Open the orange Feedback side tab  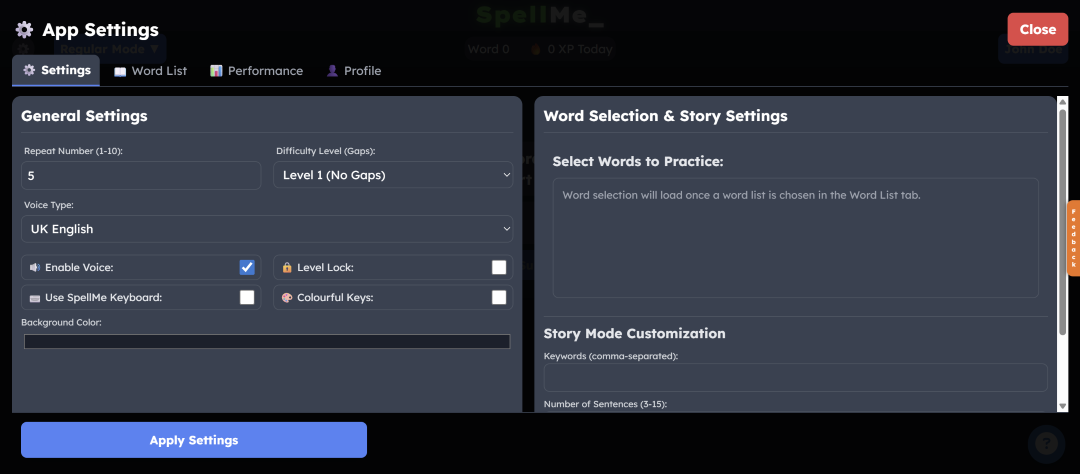[1073, 238]
